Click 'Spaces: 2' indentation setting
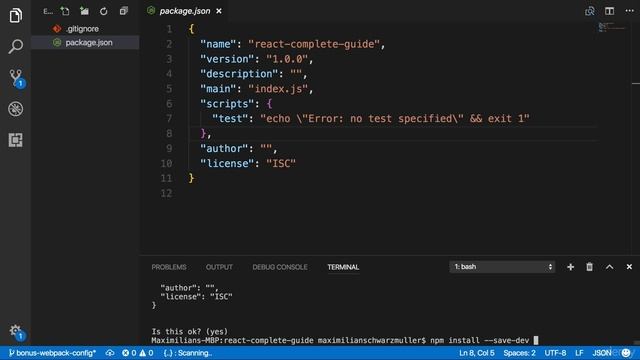The height and width of the screenshot is (360, 640). (519, 353)
